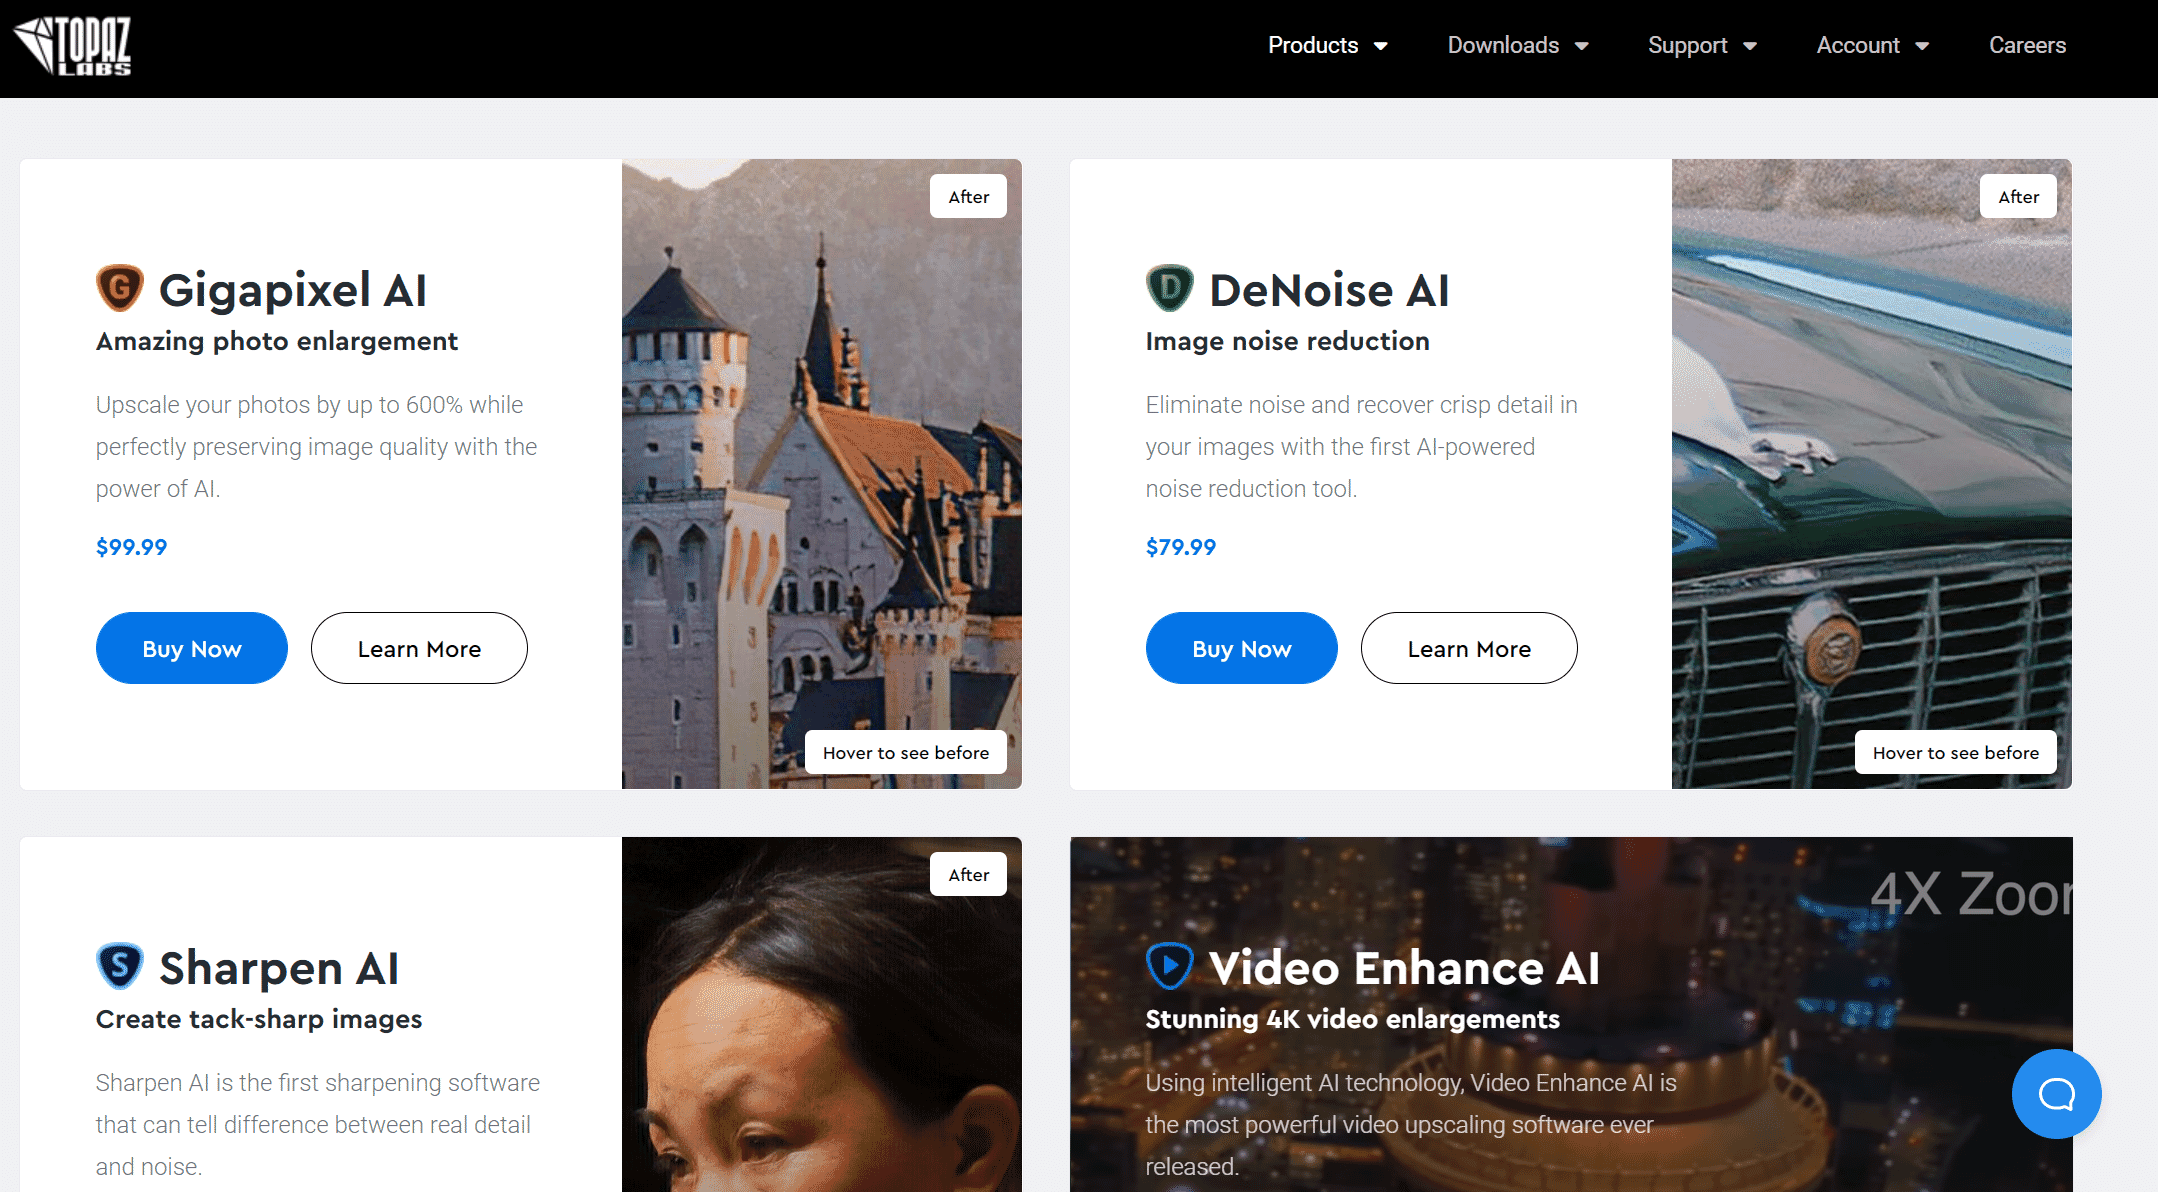Open the Products menu

pyautogui.click(x=1313, y=45)
